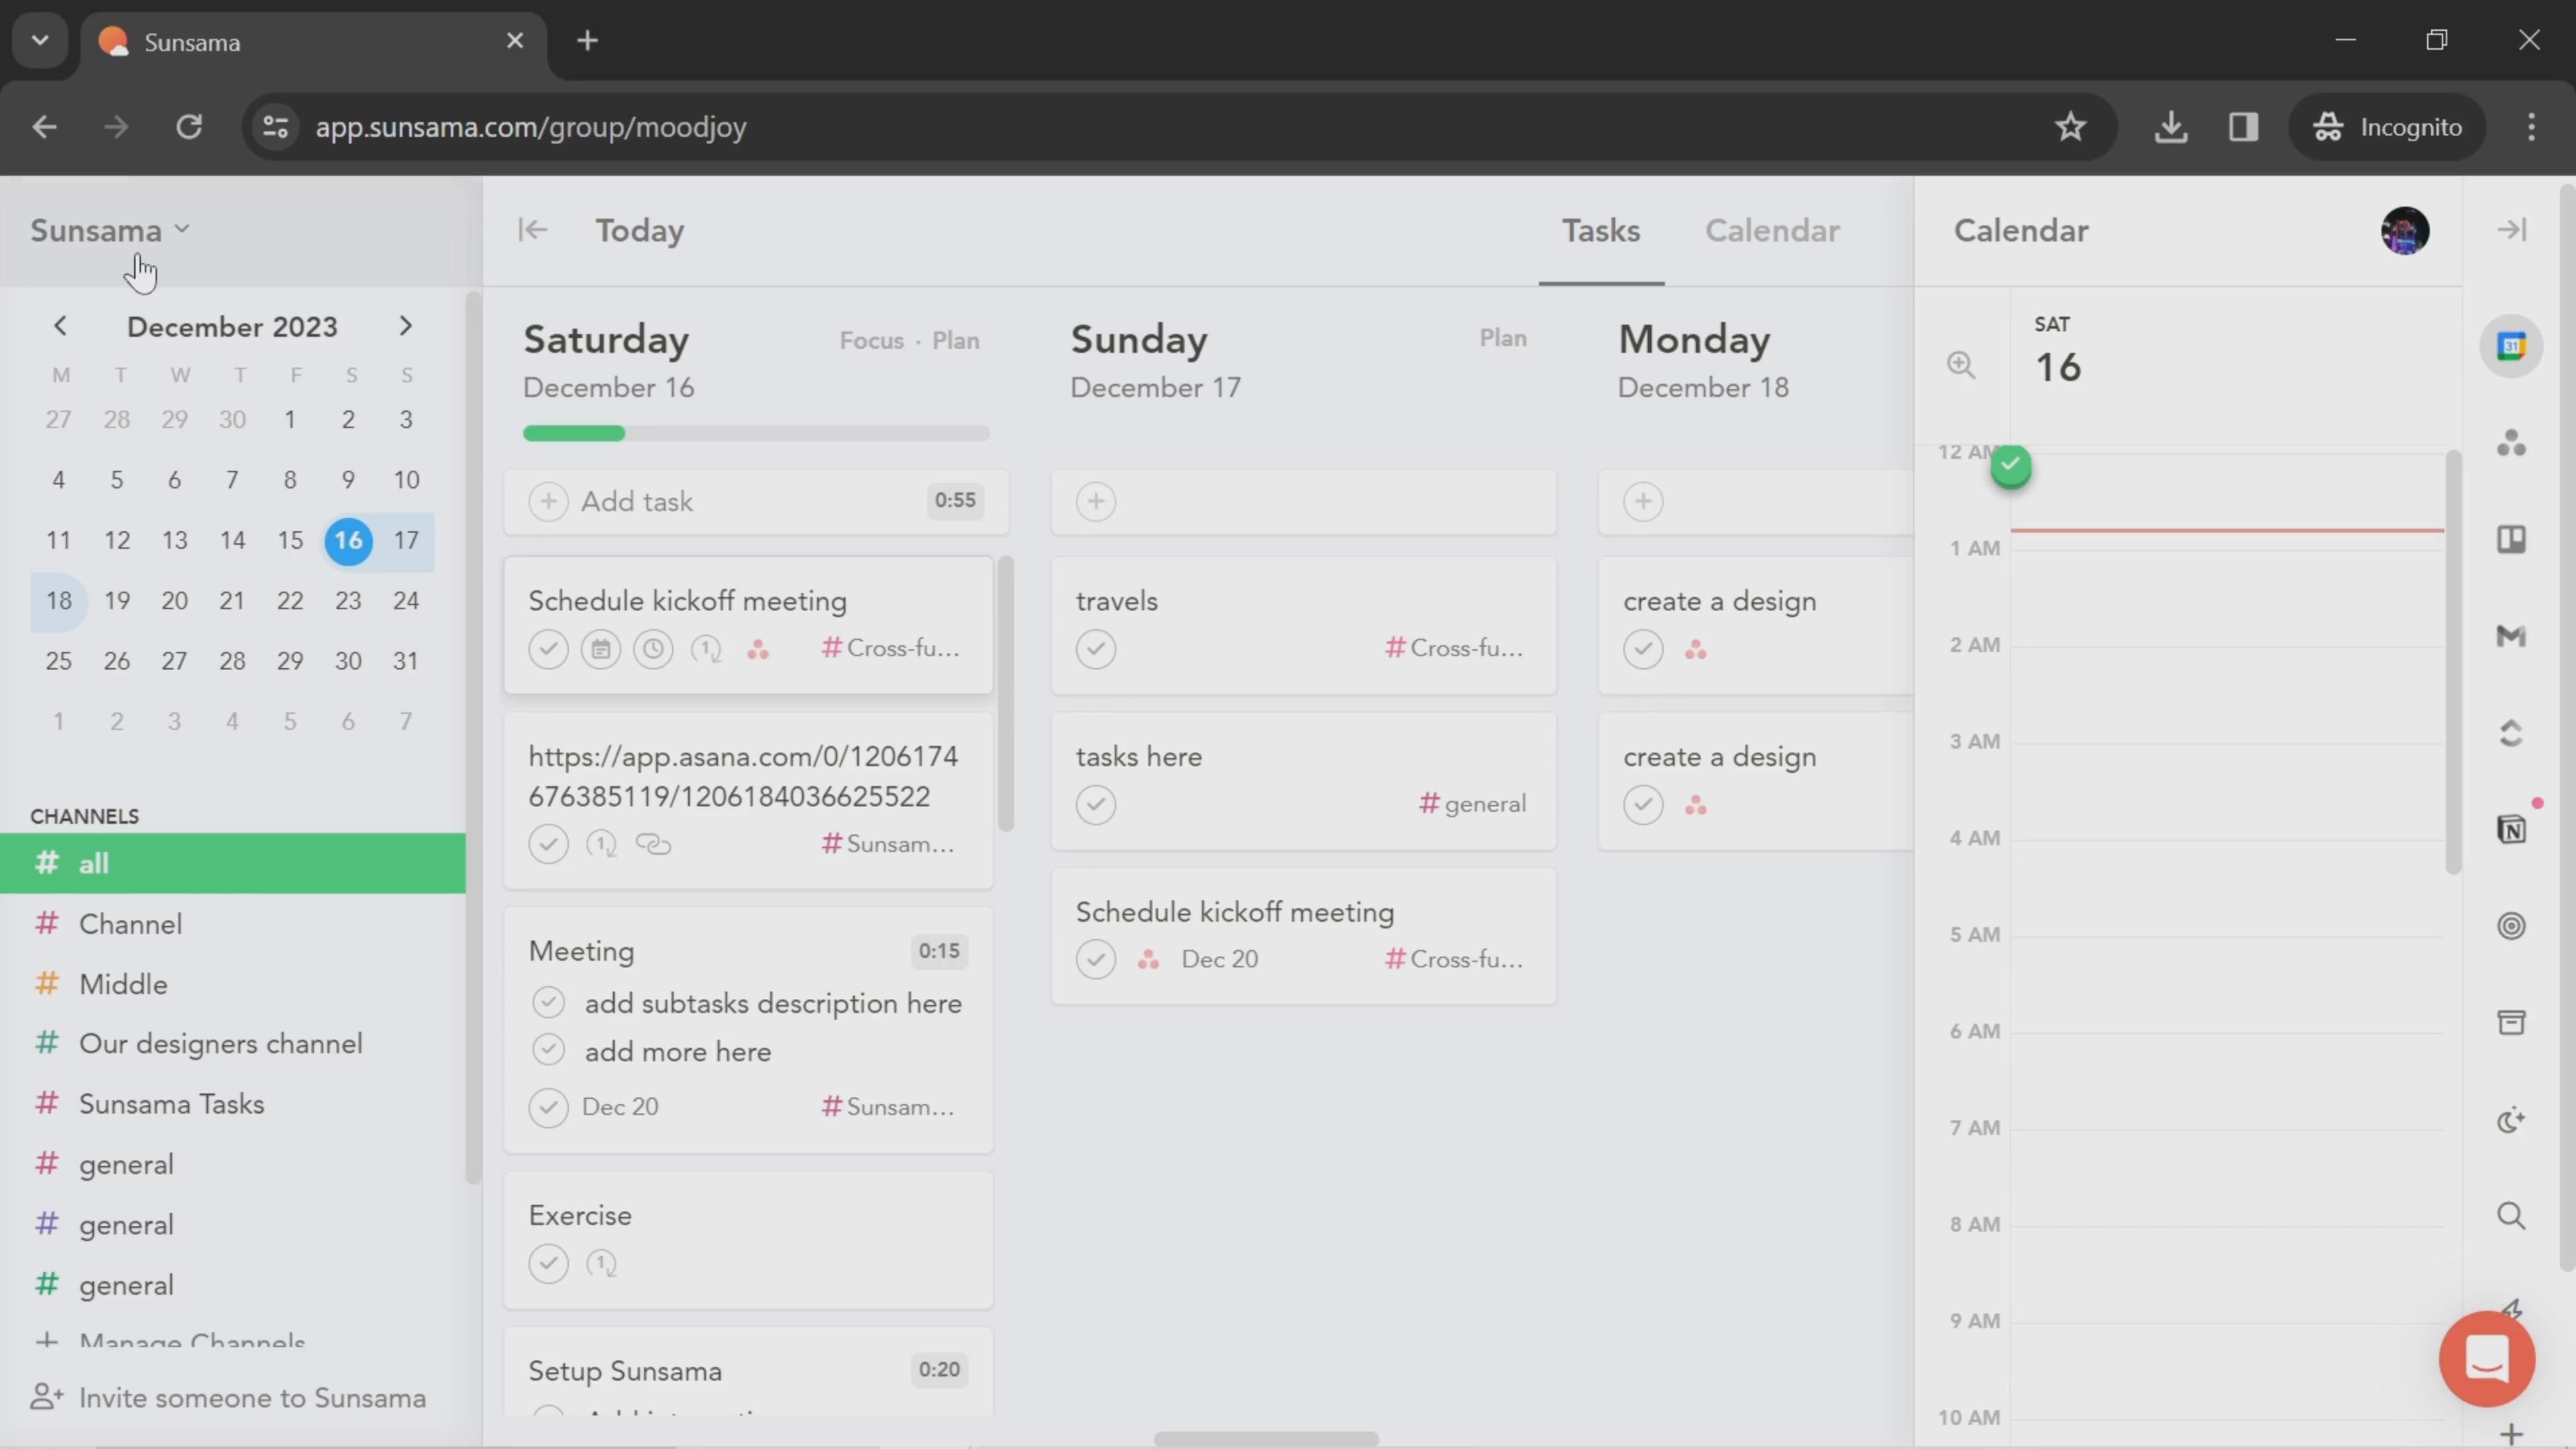Toggle completion checkbox on Schedule kickoff meeting
2576x1449 pixels.
tap(547, 647)
